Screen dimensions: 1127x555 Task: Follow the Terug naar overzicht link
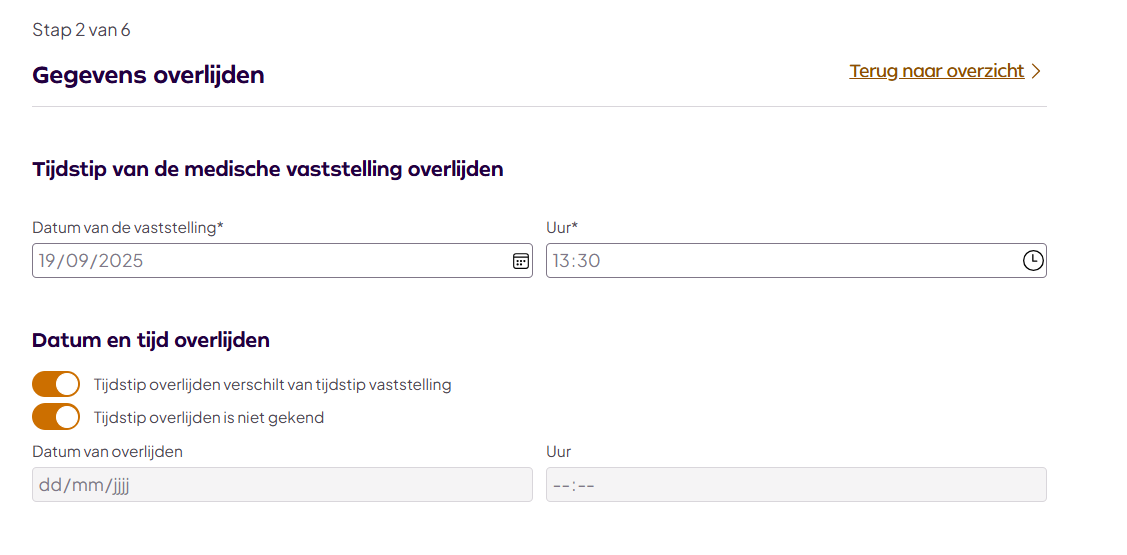click(936, 71)
